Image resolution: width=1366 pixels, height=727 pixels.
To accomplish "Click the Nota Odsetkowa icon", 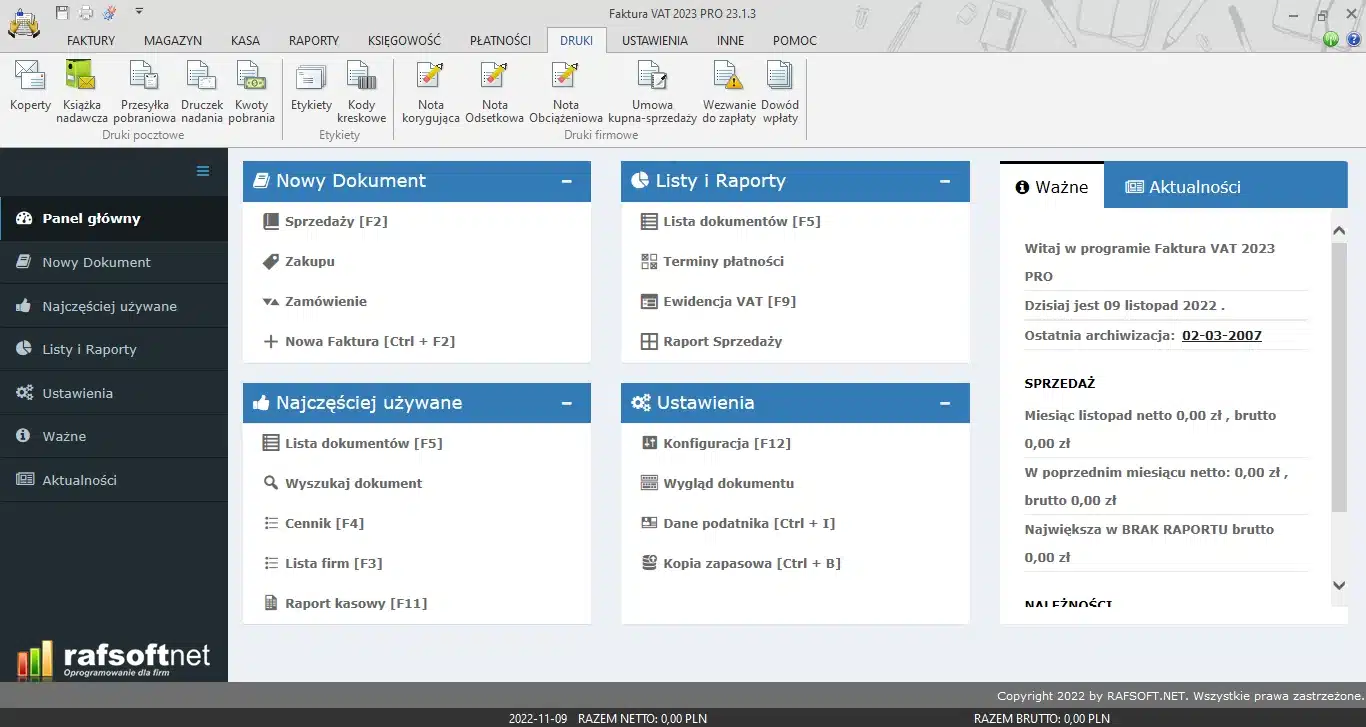I will pos(493,90).
